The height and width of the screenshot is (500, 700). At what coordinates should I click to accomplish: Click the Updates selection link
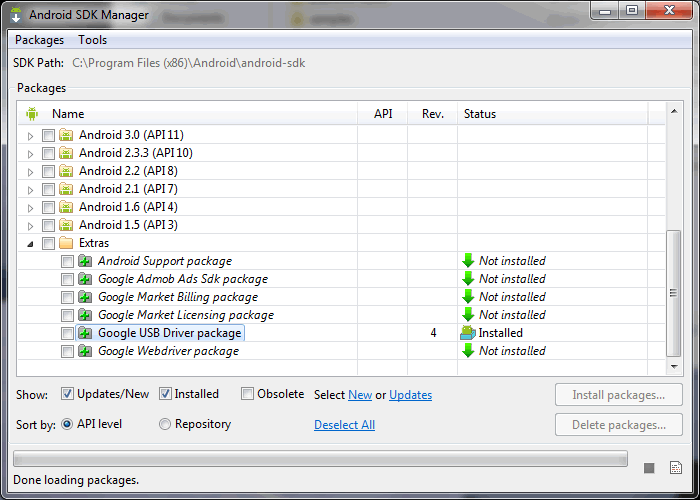410,395
